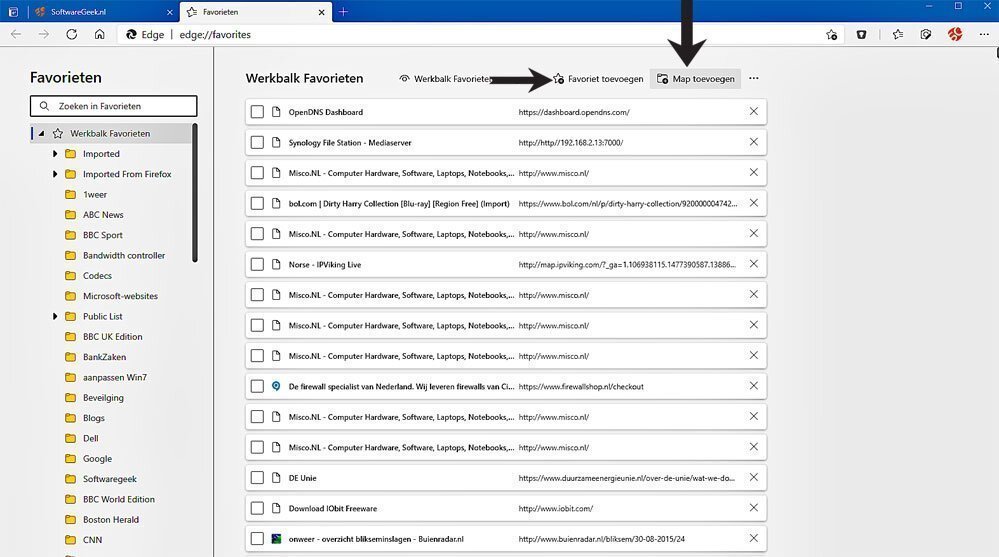Go back with the browser back arrow
This screenshot has height=557, width=999.
(x=16, y=34)
